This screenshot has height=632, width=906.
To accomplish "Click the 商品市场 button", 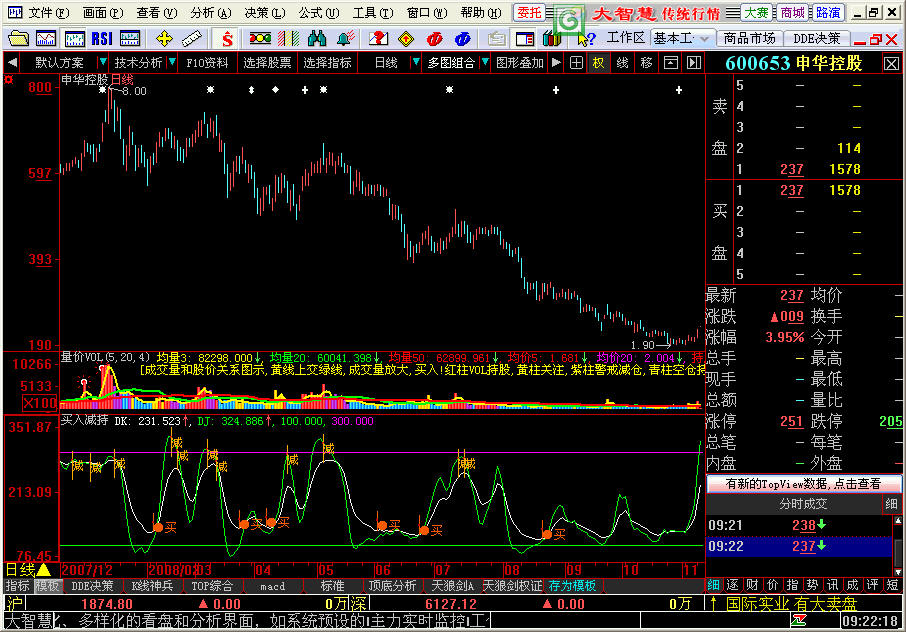I will click(x=749, y=39).
